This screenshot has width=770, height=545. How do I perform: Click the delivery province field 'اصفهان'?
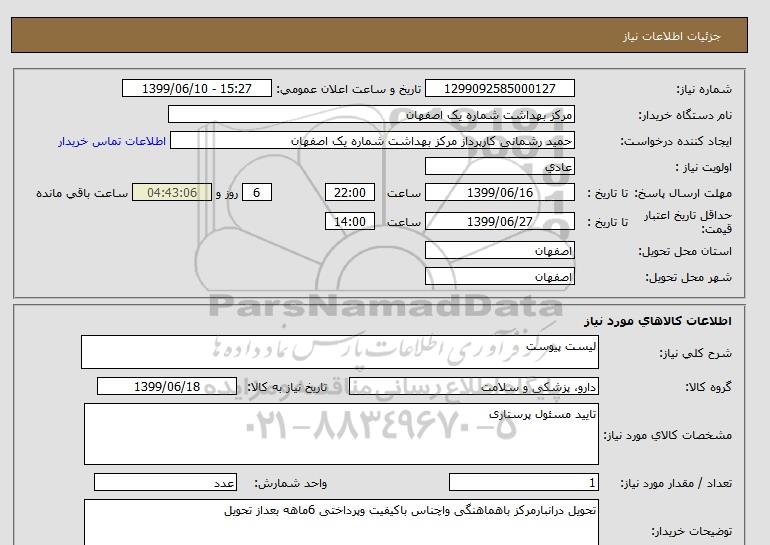pyautogui.click(x=499, y=250)
